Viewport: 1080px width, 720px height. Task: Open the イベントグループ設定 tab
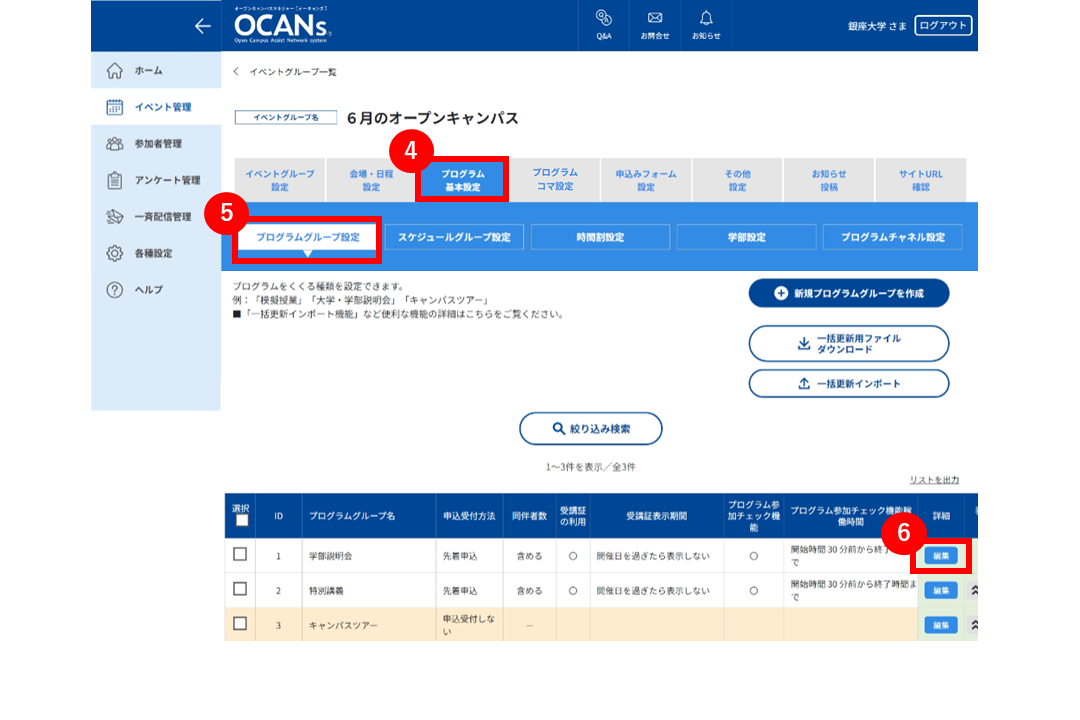(x=280, y=180)
